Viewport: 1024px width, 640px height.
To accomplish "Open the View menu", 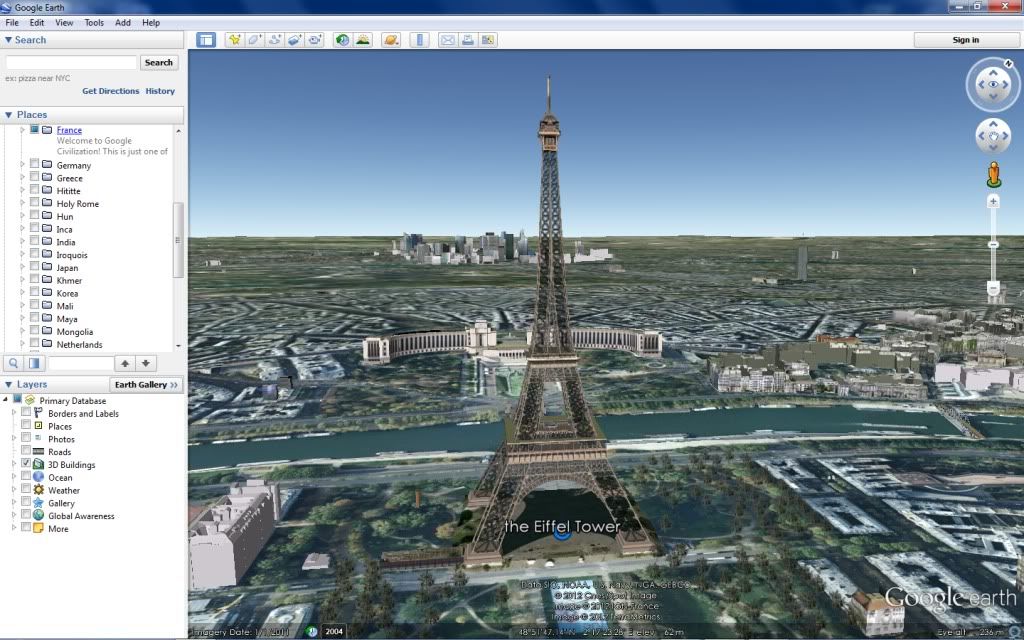I will (64, 22).
